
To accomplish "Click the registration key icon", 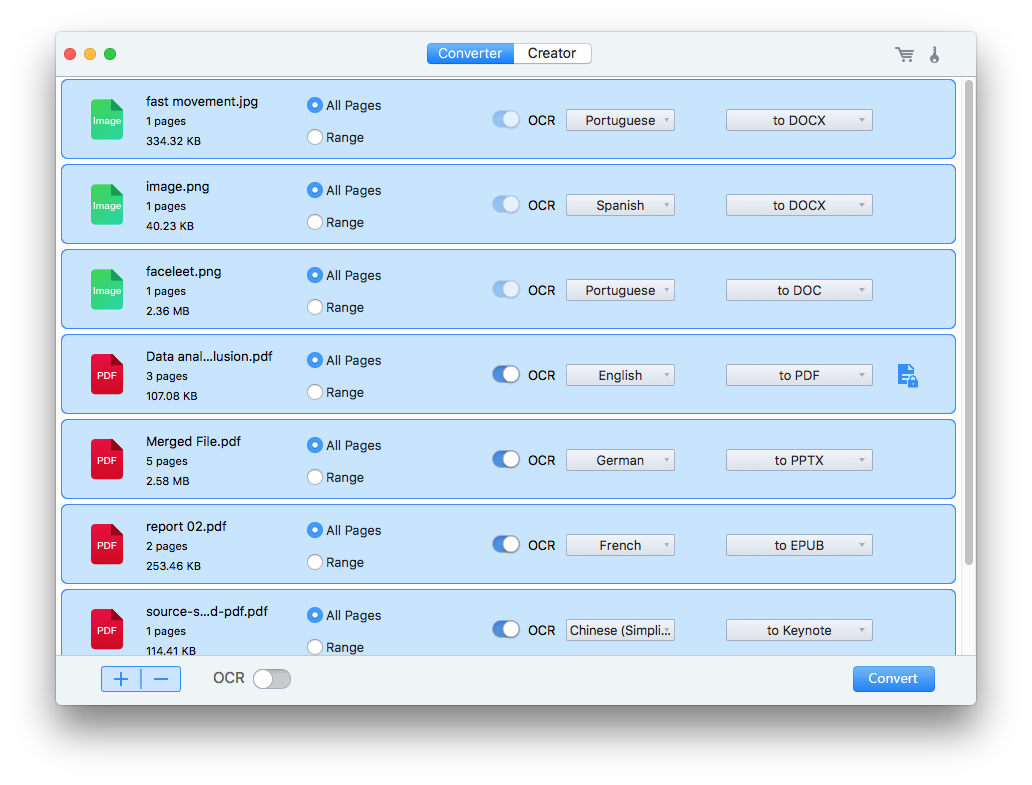I will (934, 55).
